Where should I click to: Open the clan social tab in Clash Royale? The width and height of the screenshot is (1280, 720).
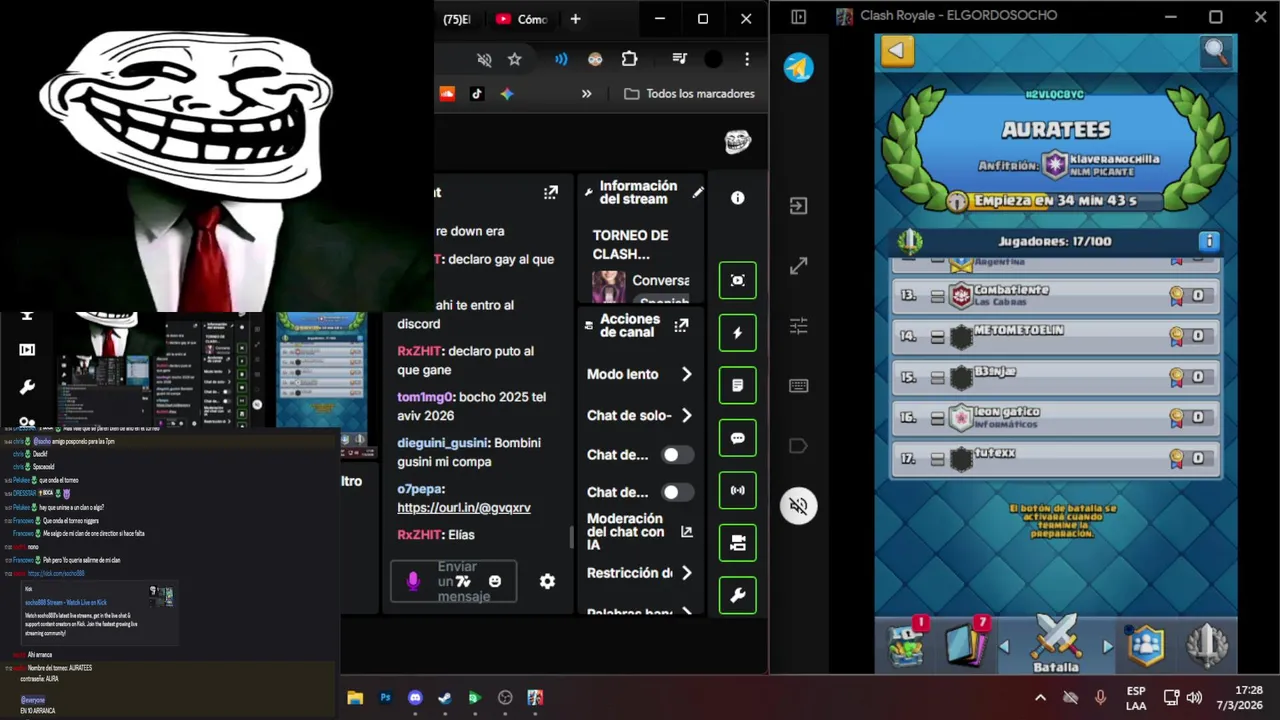(1146, 645)
